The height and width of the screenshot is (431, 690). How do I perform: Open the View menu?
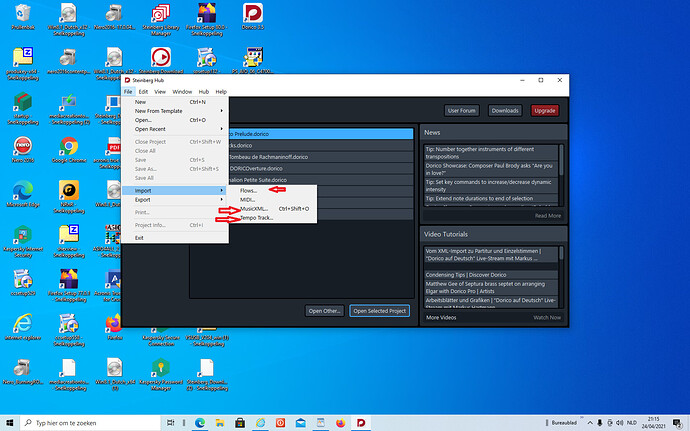(x=160, y=92)
